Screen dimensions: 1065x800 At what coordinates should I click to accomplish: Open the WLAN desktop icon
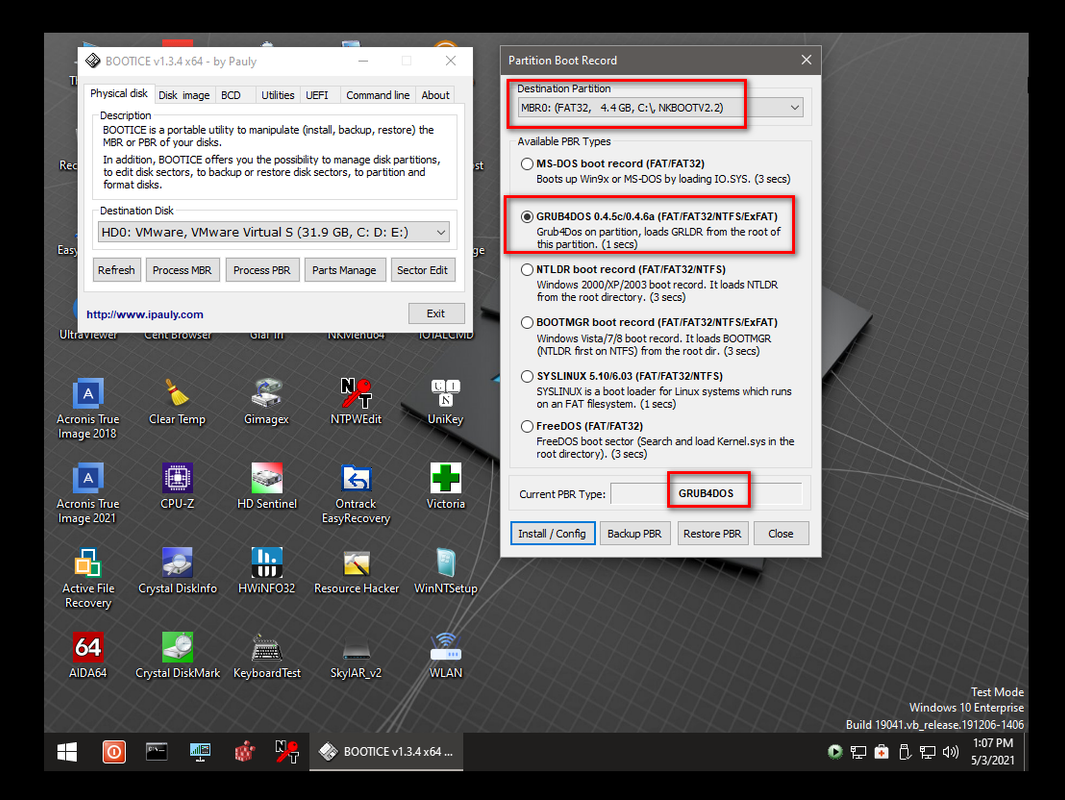(446, 655)
